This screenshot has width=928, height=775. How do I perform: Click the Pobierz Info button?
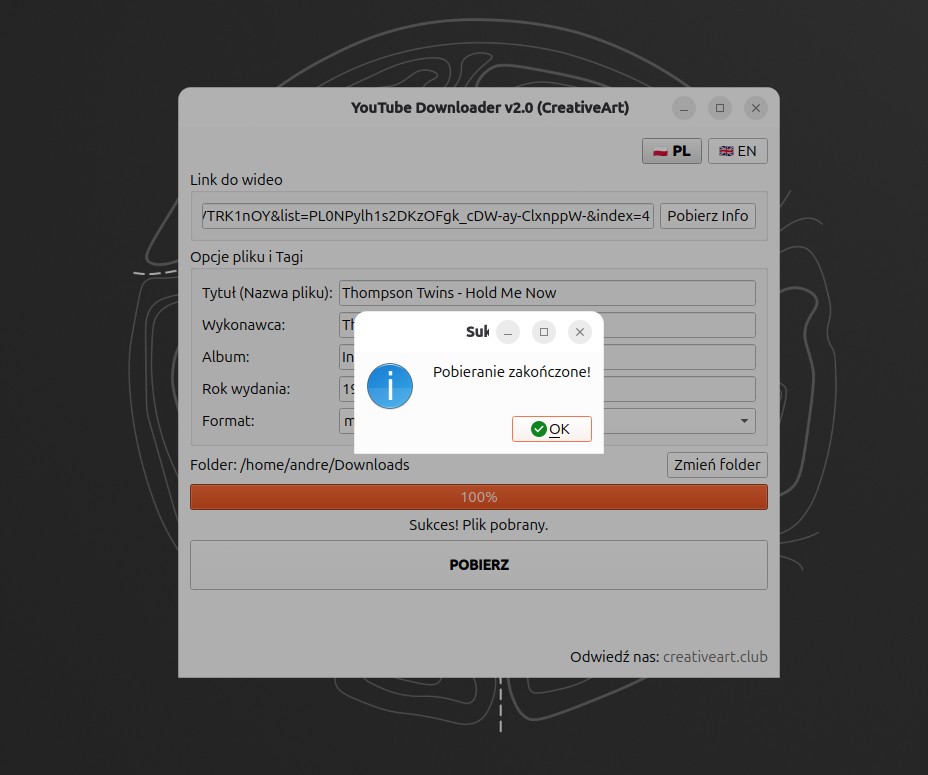pyautogui.click(x=707, y=216)
